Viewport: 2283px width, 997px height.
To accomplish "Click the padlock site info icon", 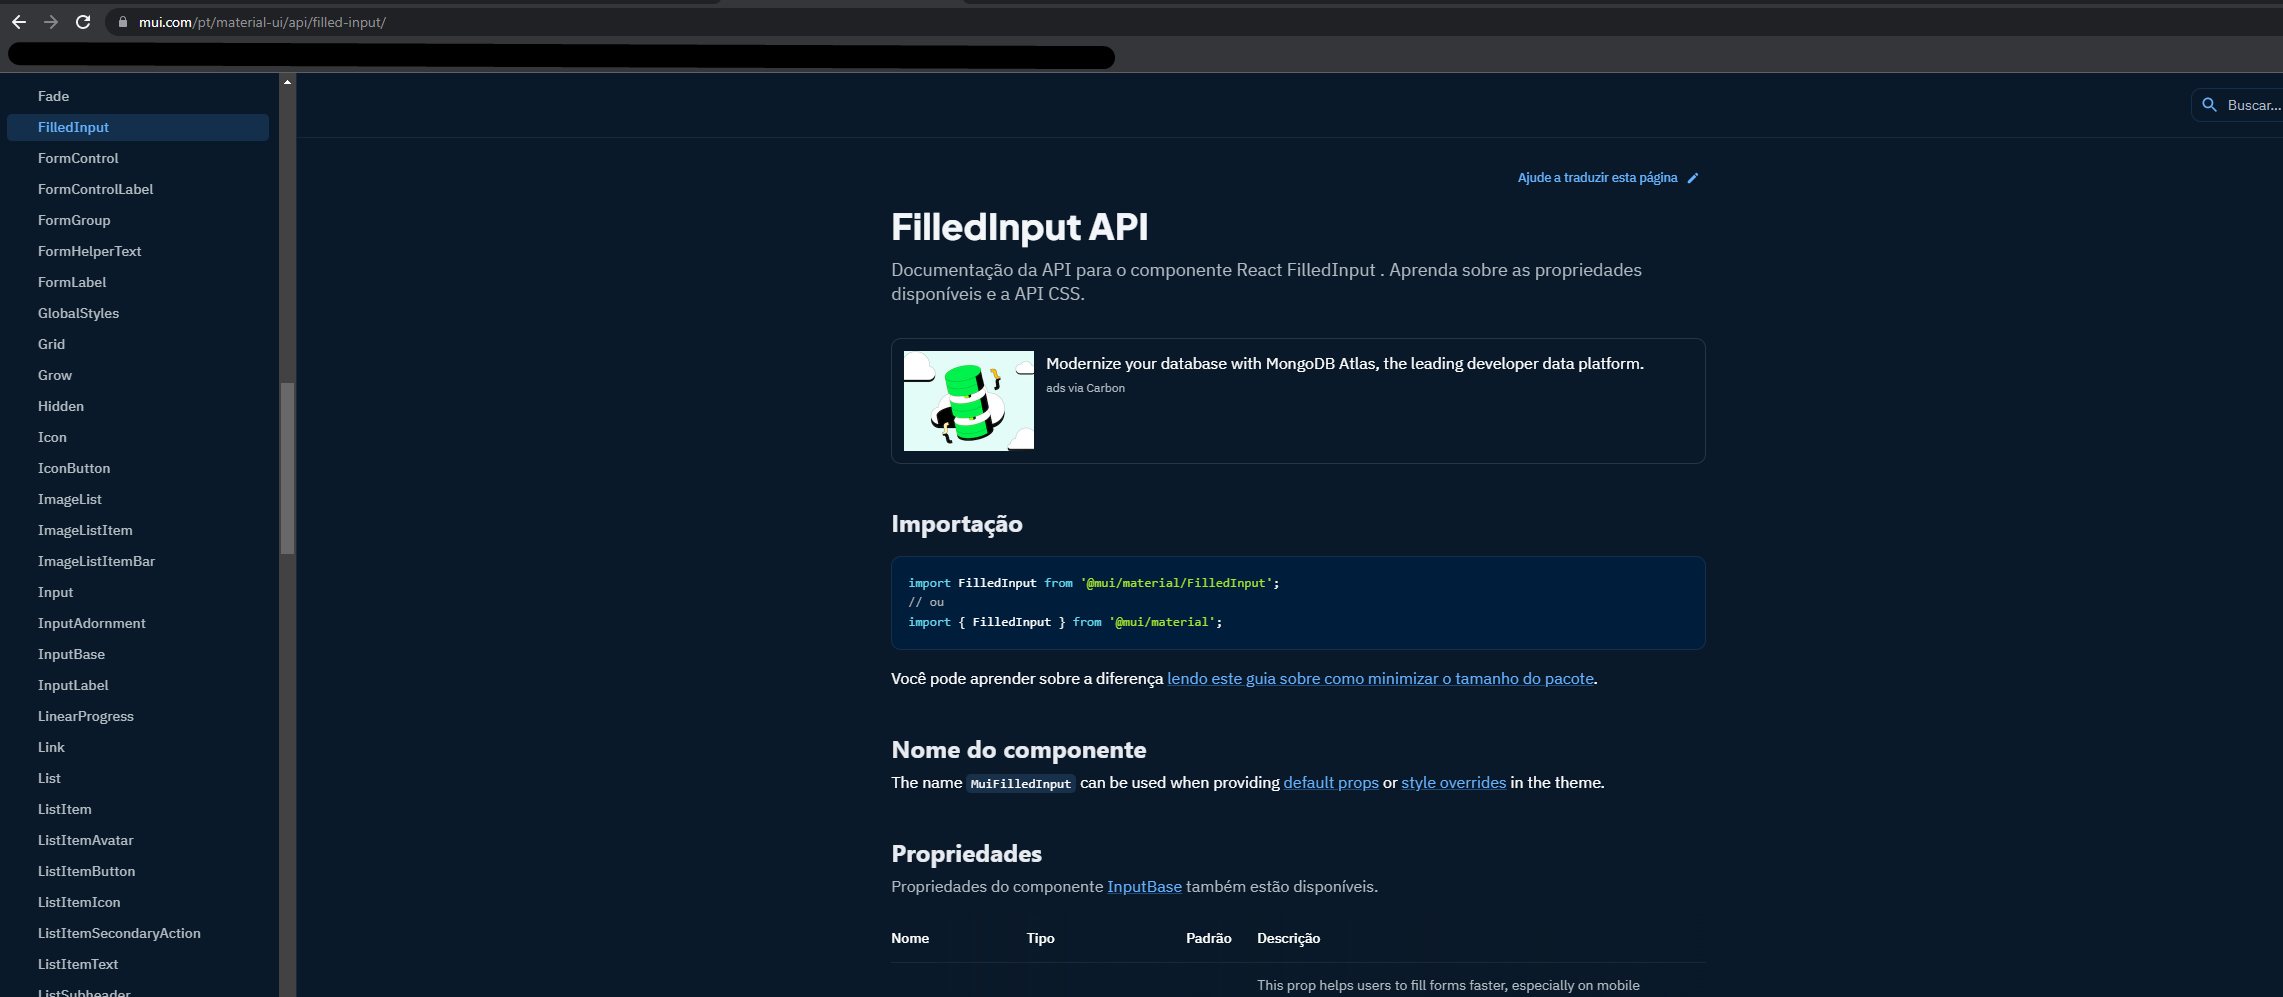I will (x=123, y=22).
